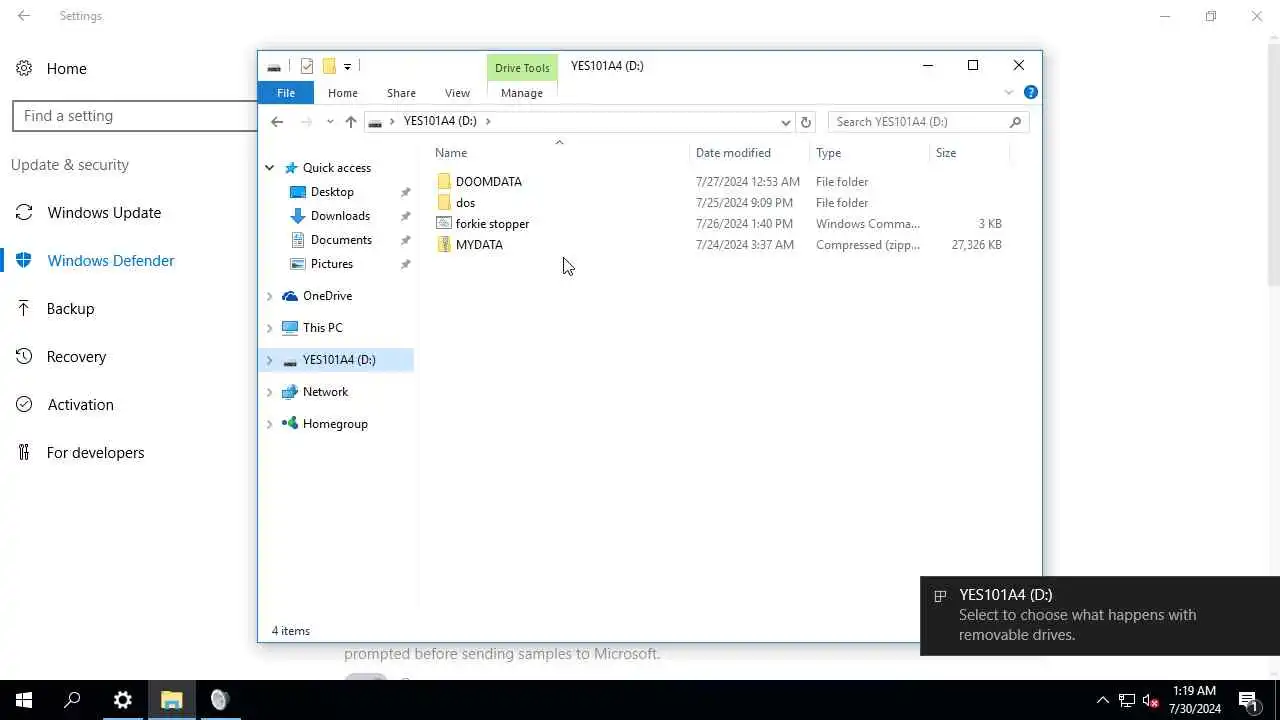
Task: Click the search magnifier icon in Explorer
Action: [x=1015, y=121]
